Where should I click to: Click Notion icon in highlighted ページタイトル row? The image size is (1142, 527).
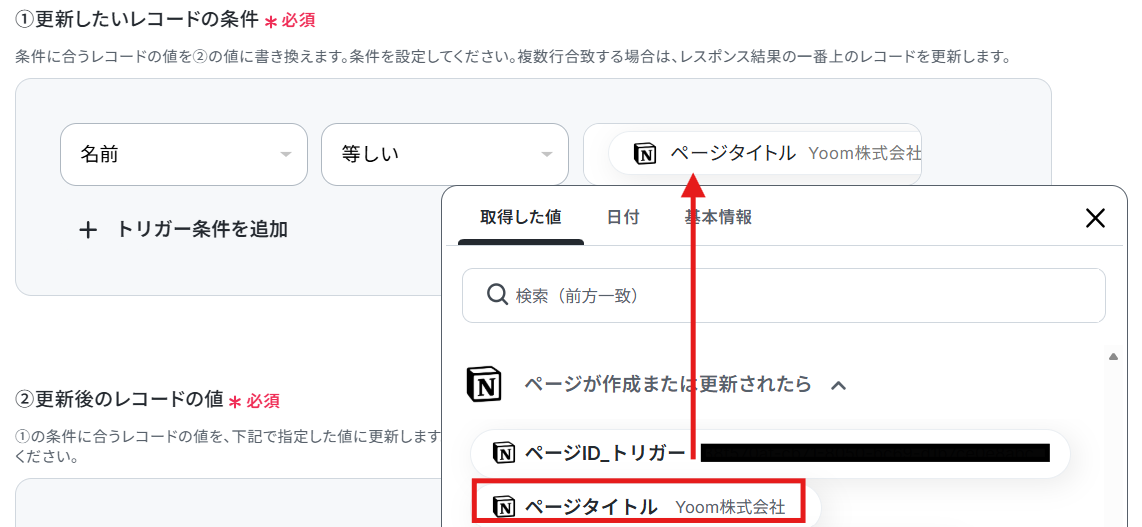pyautogui.click(x=504, y=506)
